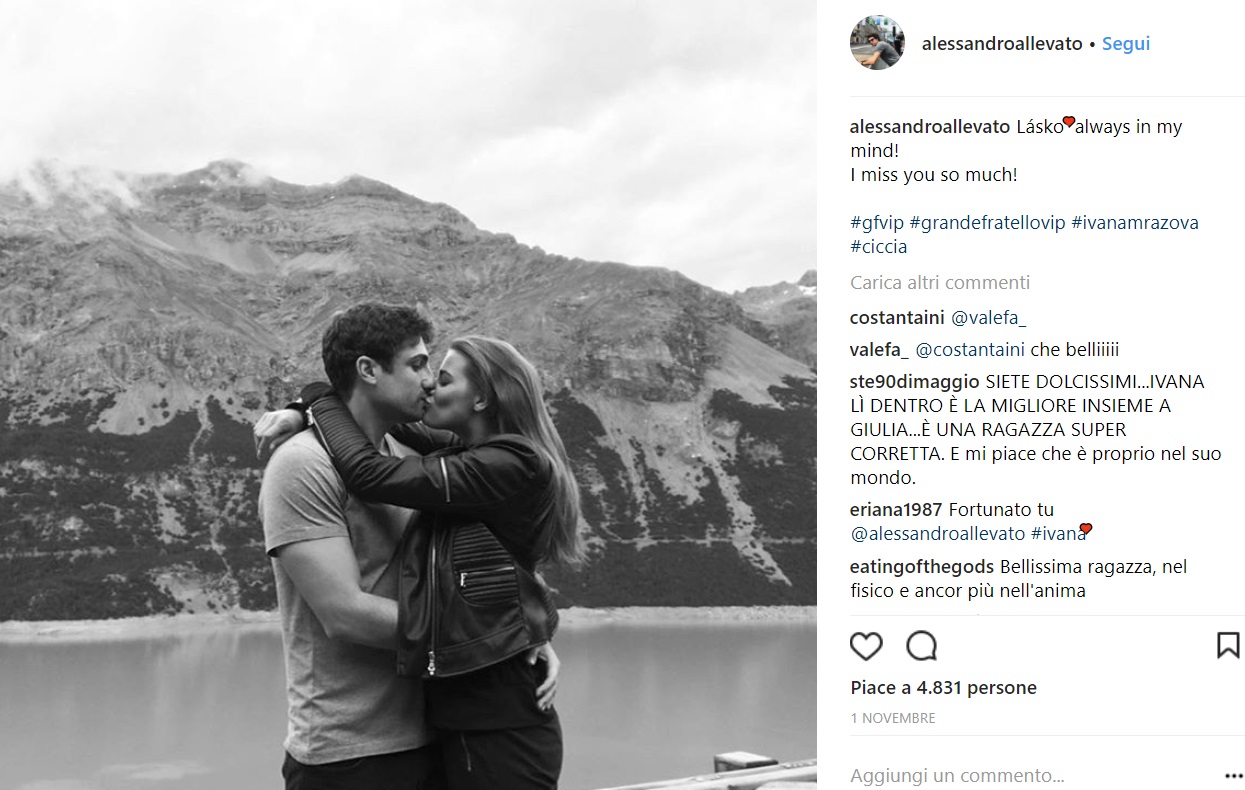The width and height of the screenshot is (1245, 790).
Task: Open the @valefa_ mention
Action: tap(988, 318)
